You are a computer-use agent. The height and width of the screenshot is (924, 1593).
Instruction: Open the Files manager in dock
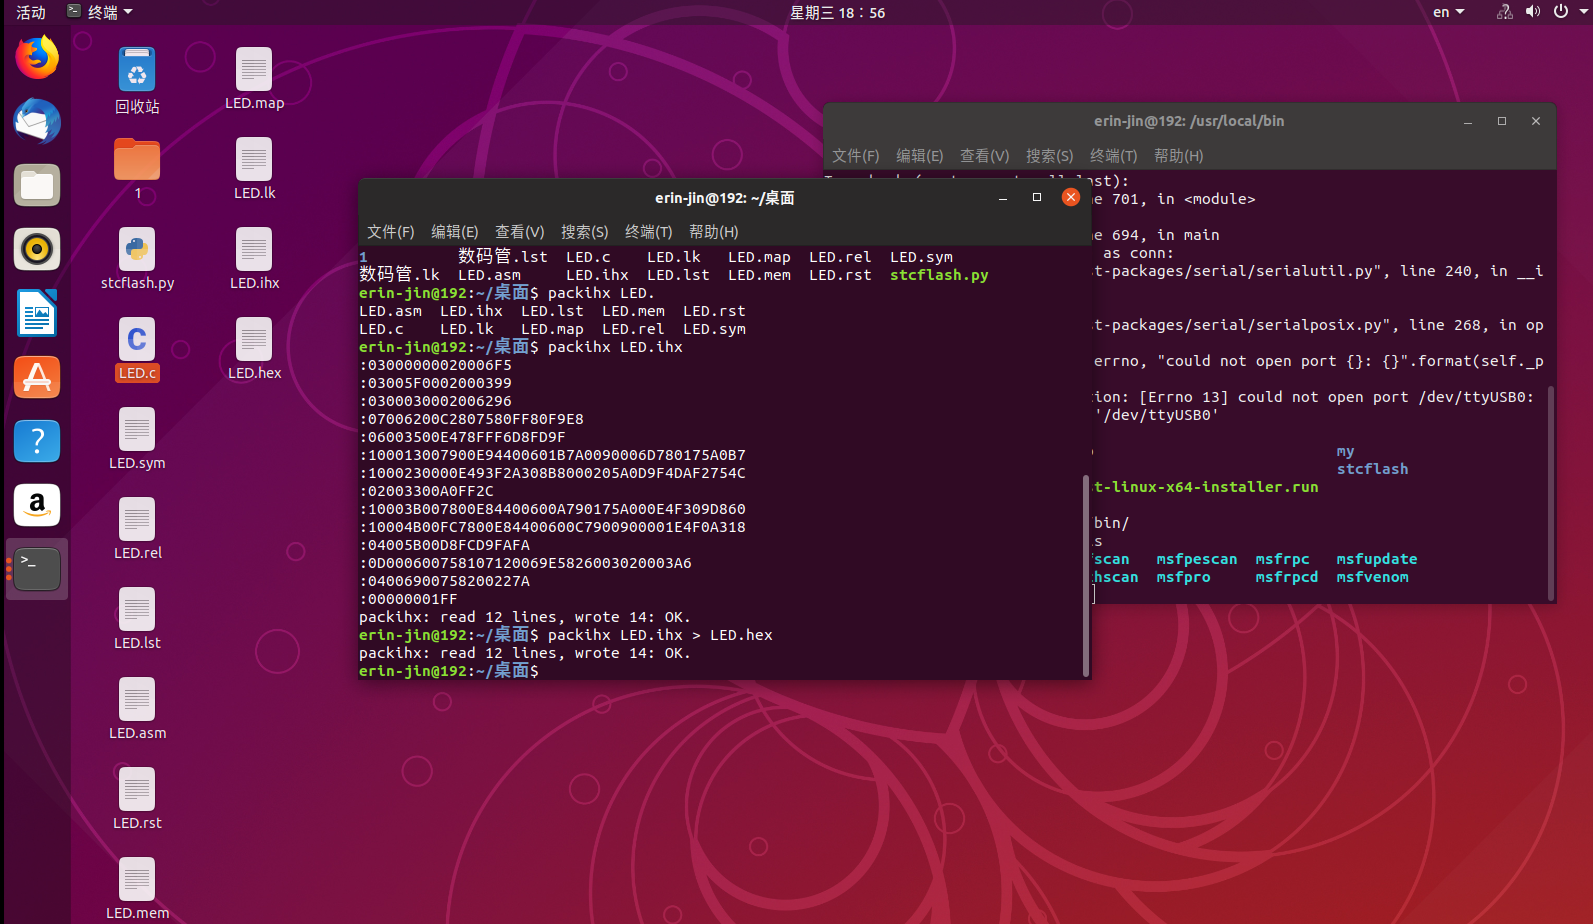pos(37,185)
